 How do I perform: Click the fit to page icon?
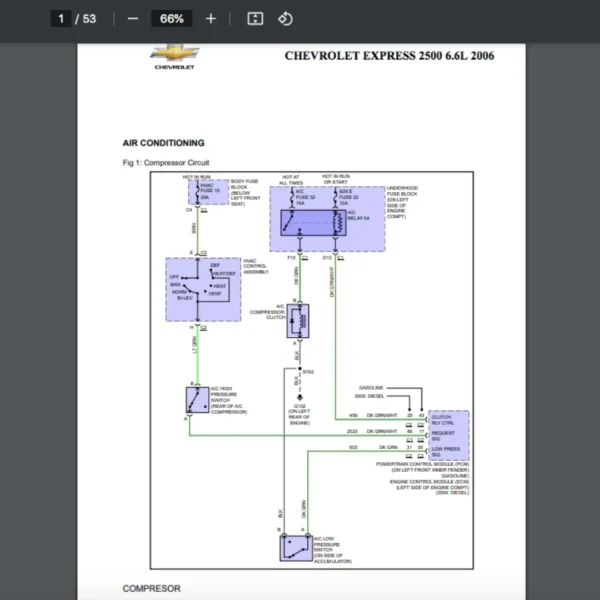tap(255, 19)
